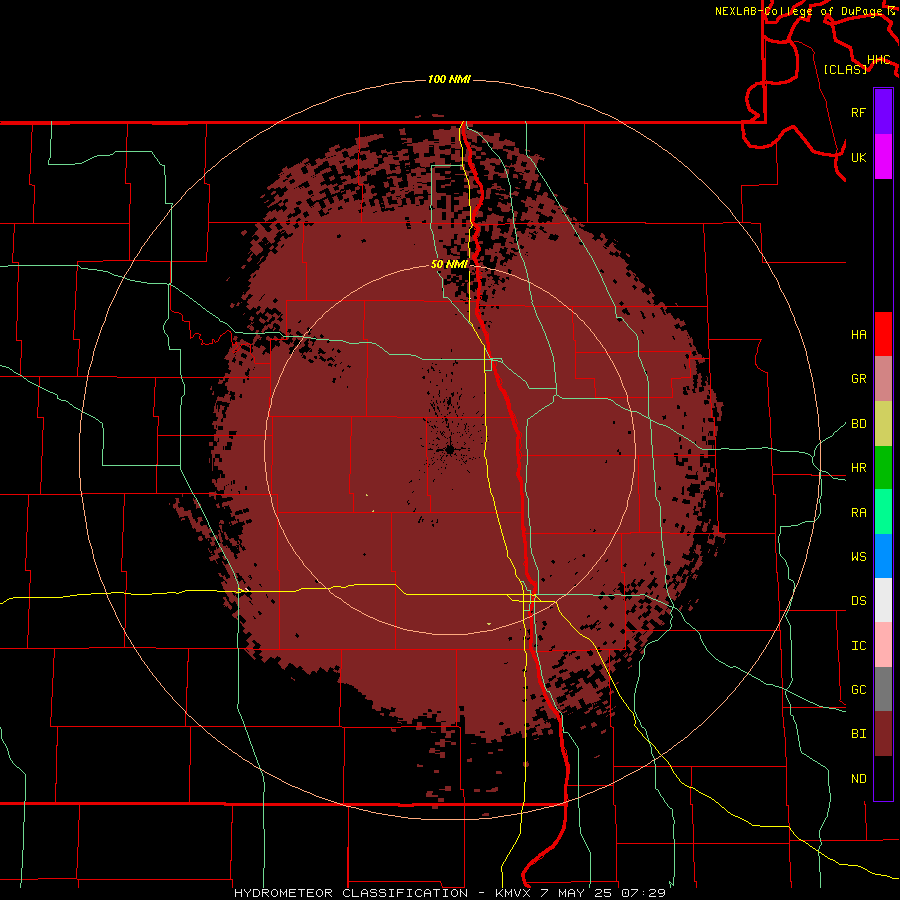
Task: Click the BD yellow legend swatch
Action: point(883,423)
